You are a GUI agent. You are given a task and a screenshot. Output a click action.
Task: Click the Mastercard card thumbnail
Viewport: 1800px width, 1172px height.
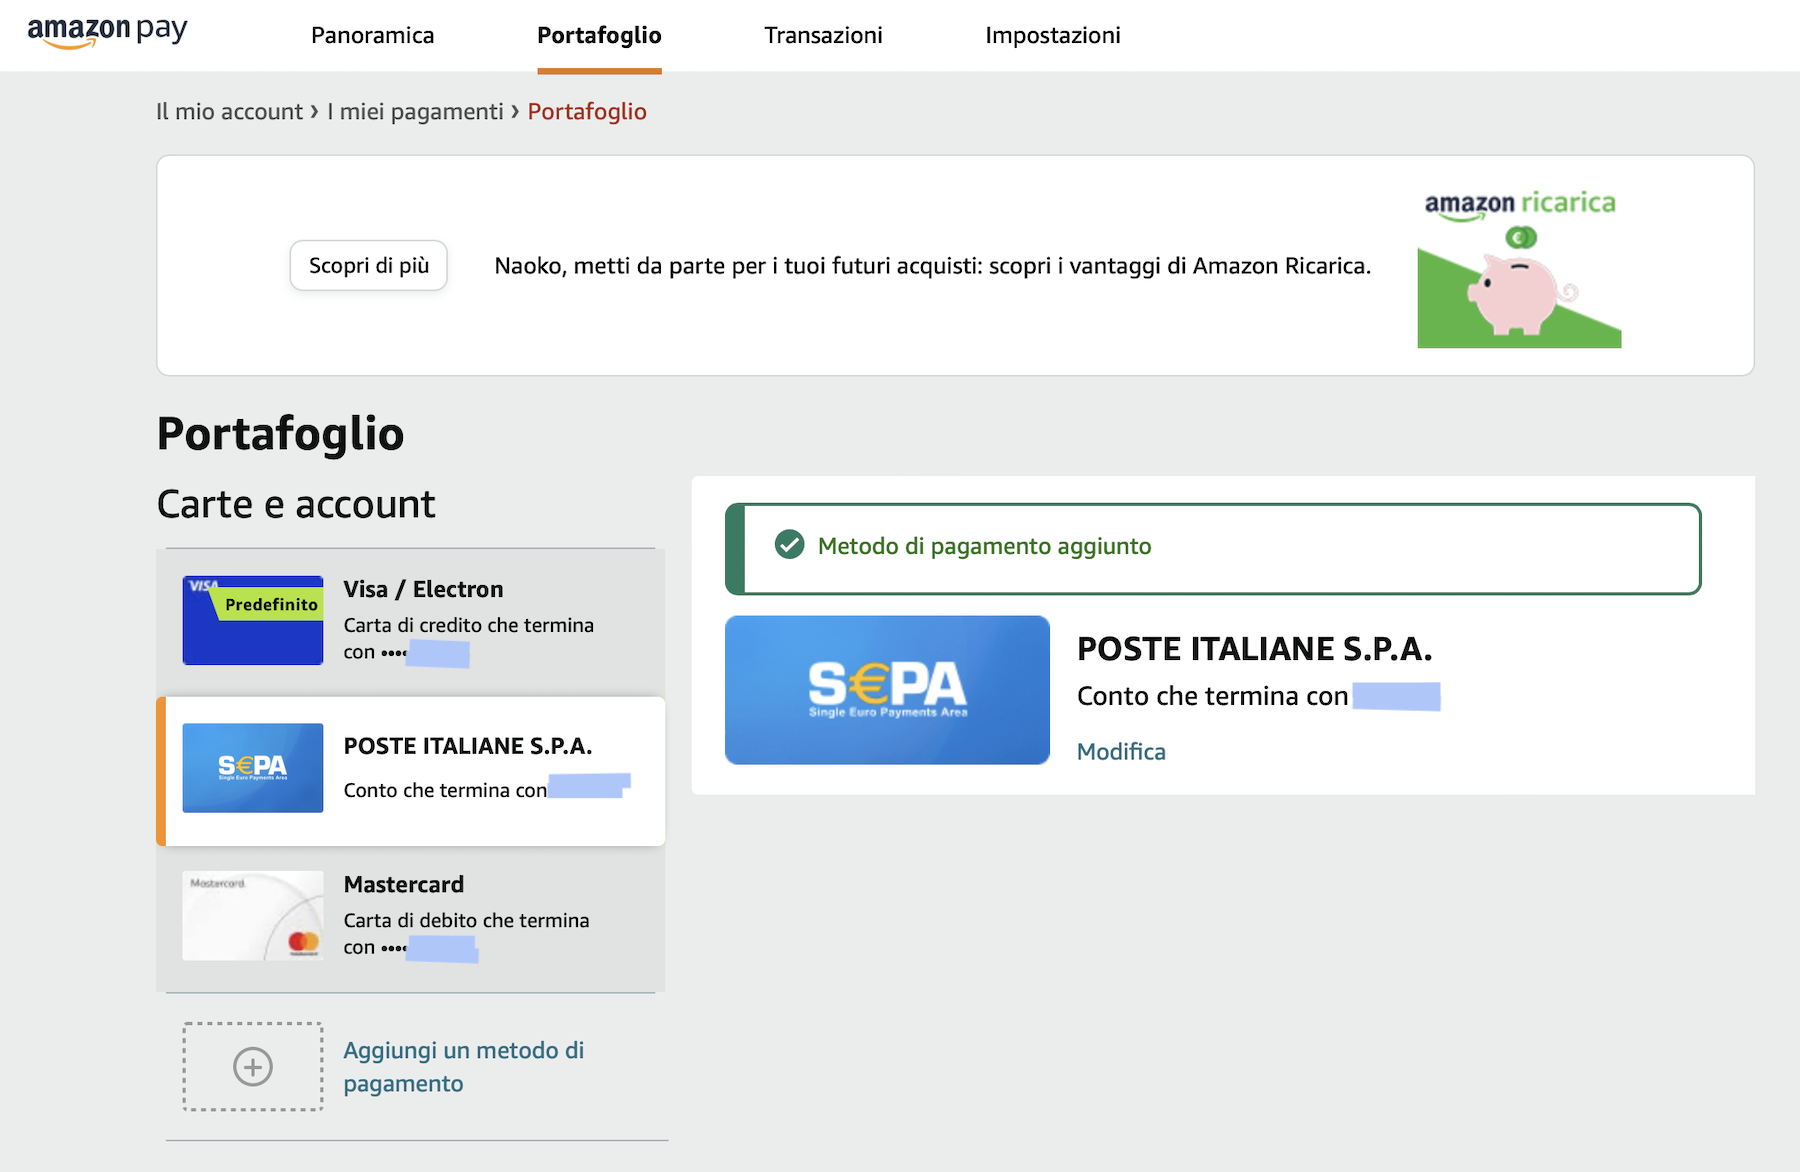(x=253, y=915)
